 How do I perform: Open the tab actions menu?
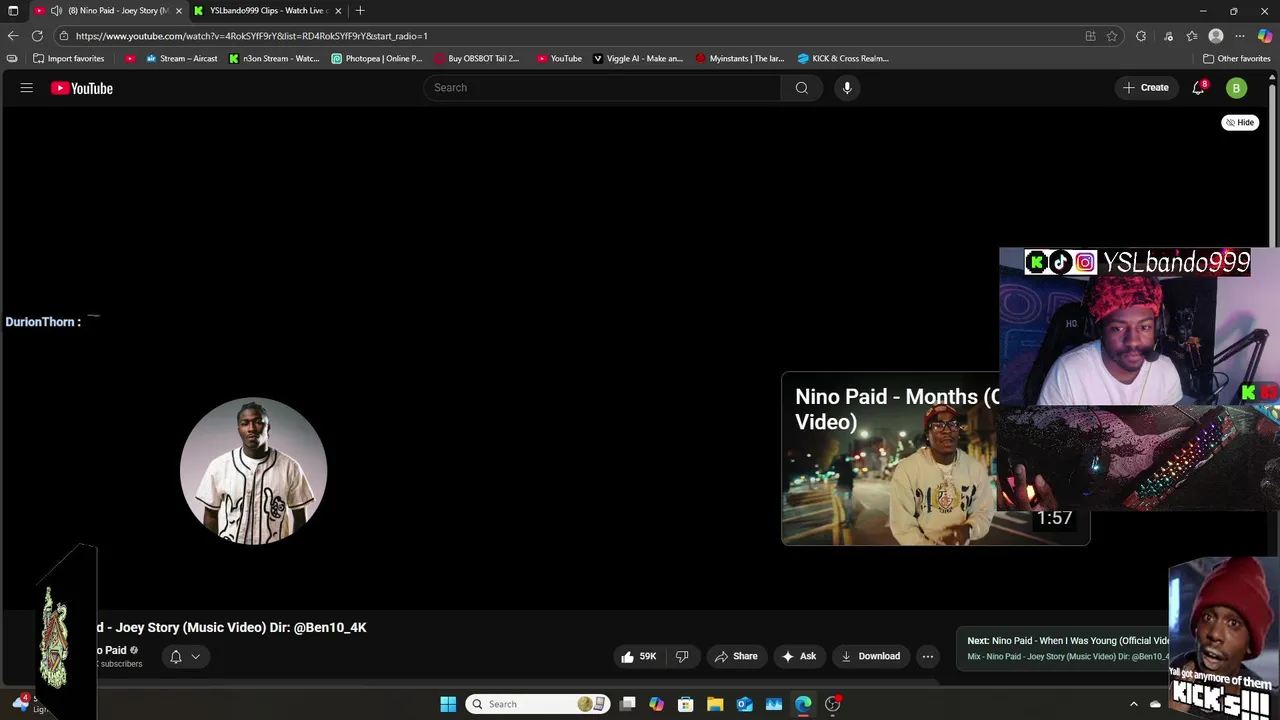[13, 11]
